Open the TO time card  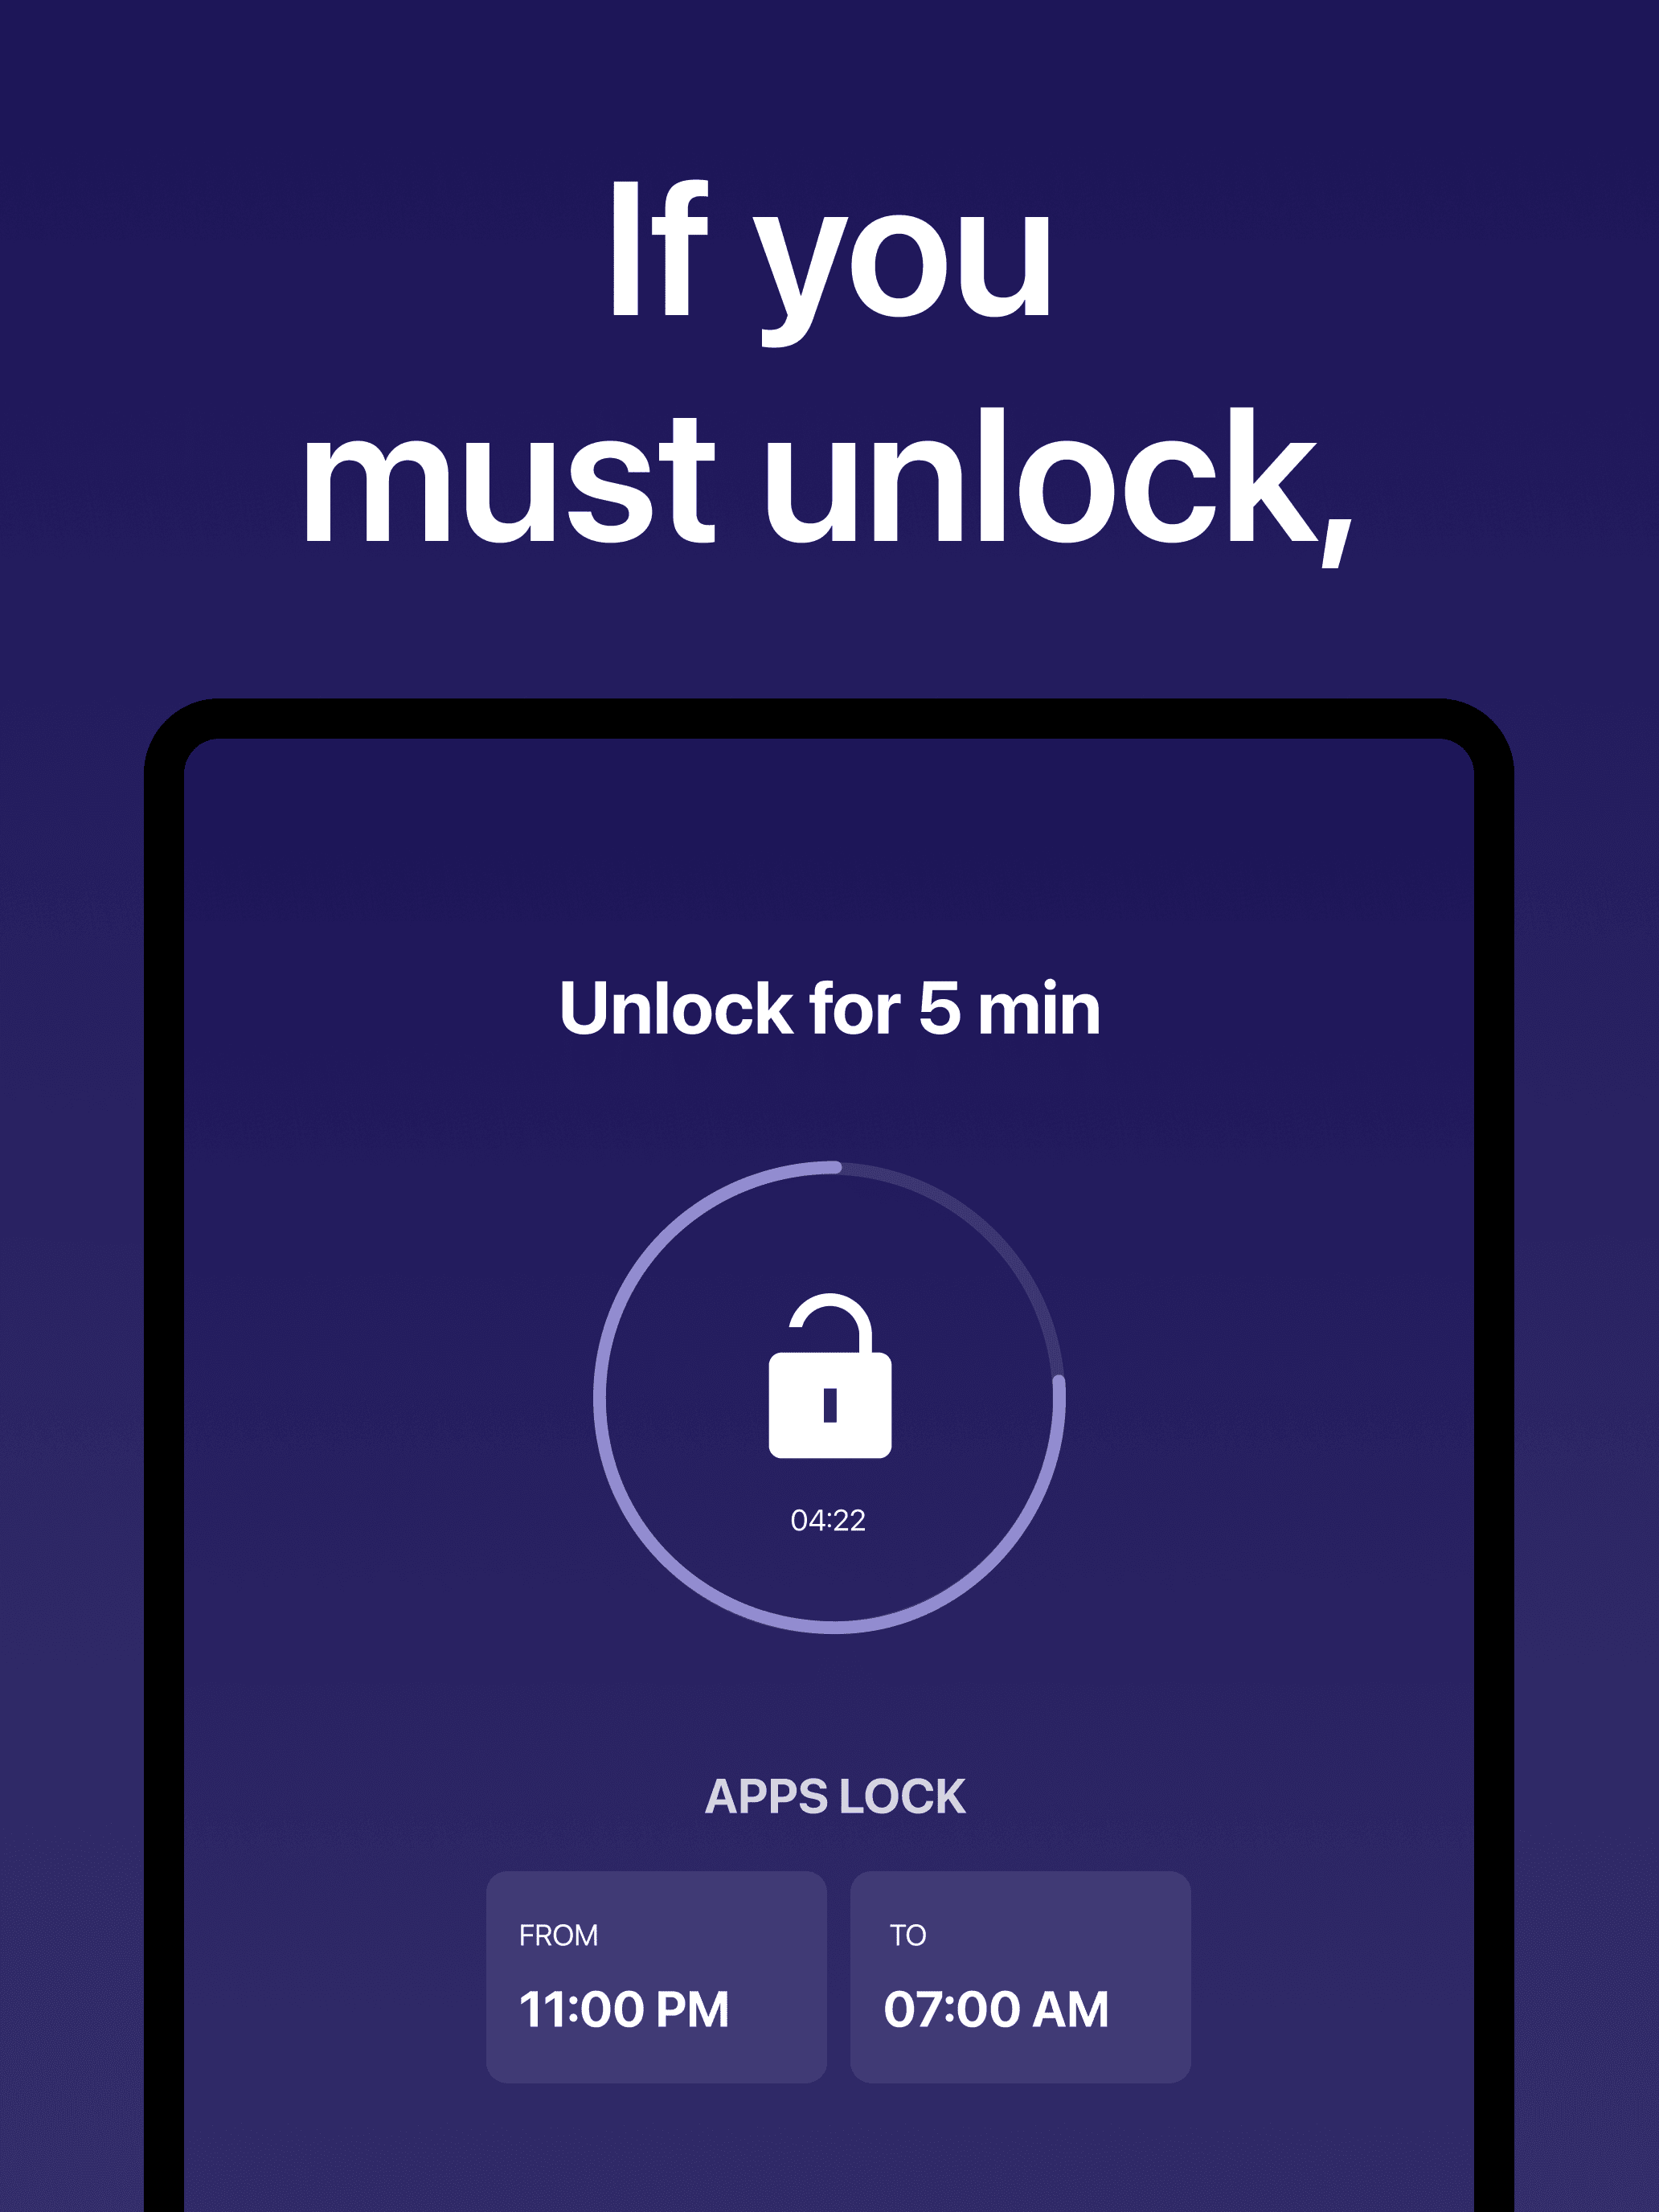1020,1977
